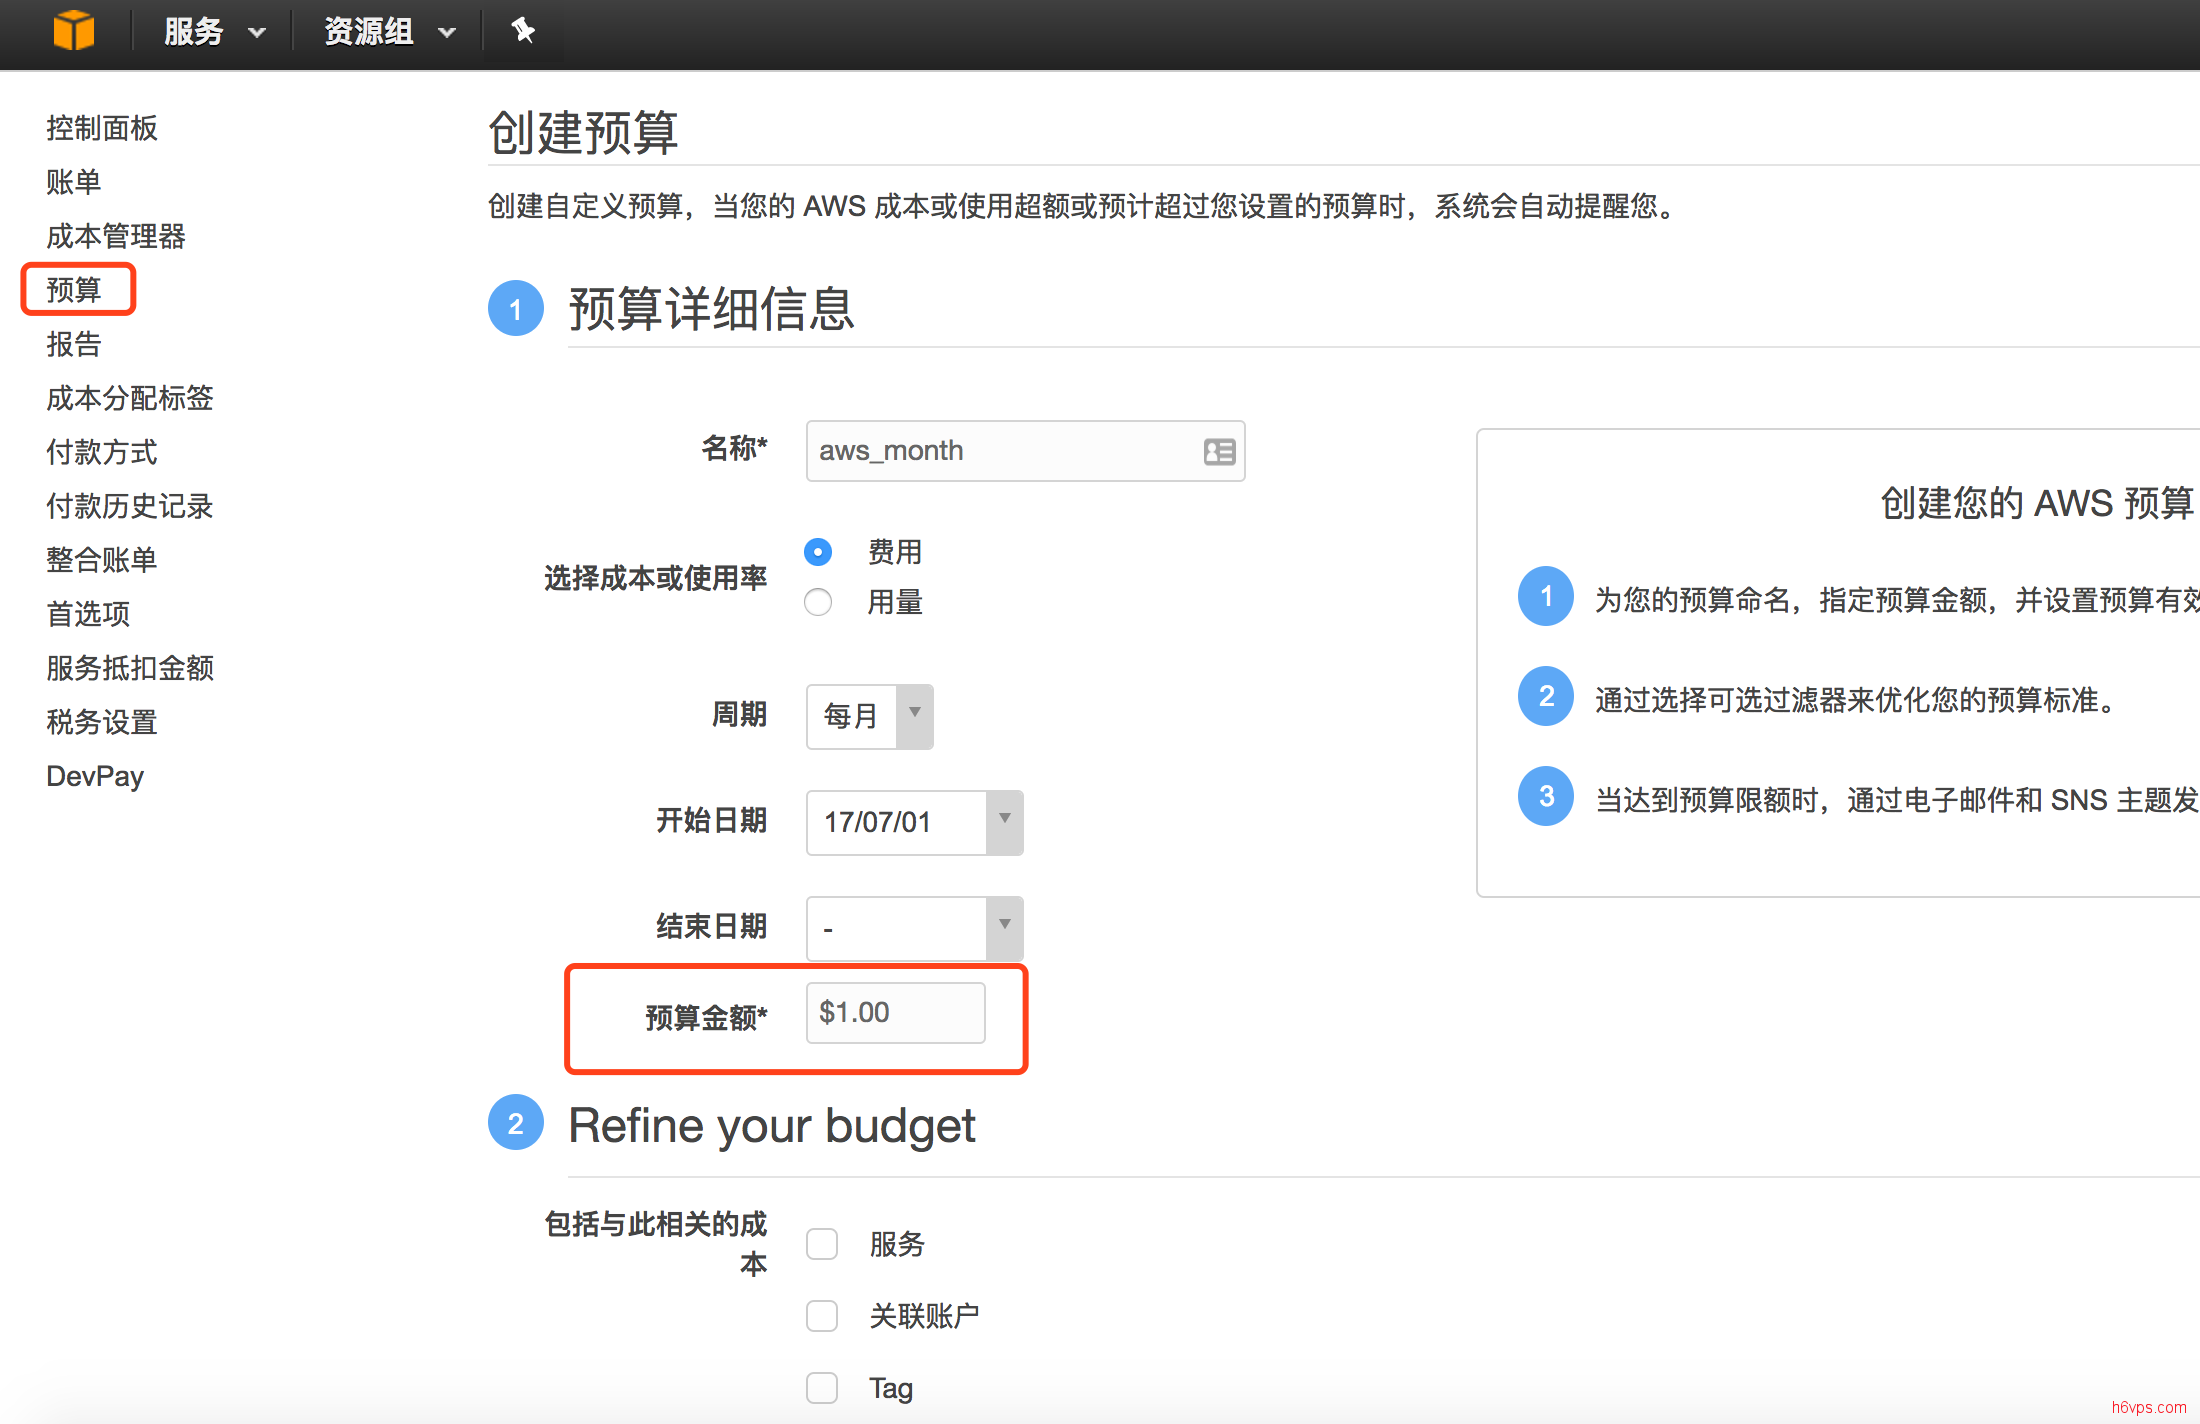
Task: Open the 服务 menu
Action: click(x=215, y=31)
